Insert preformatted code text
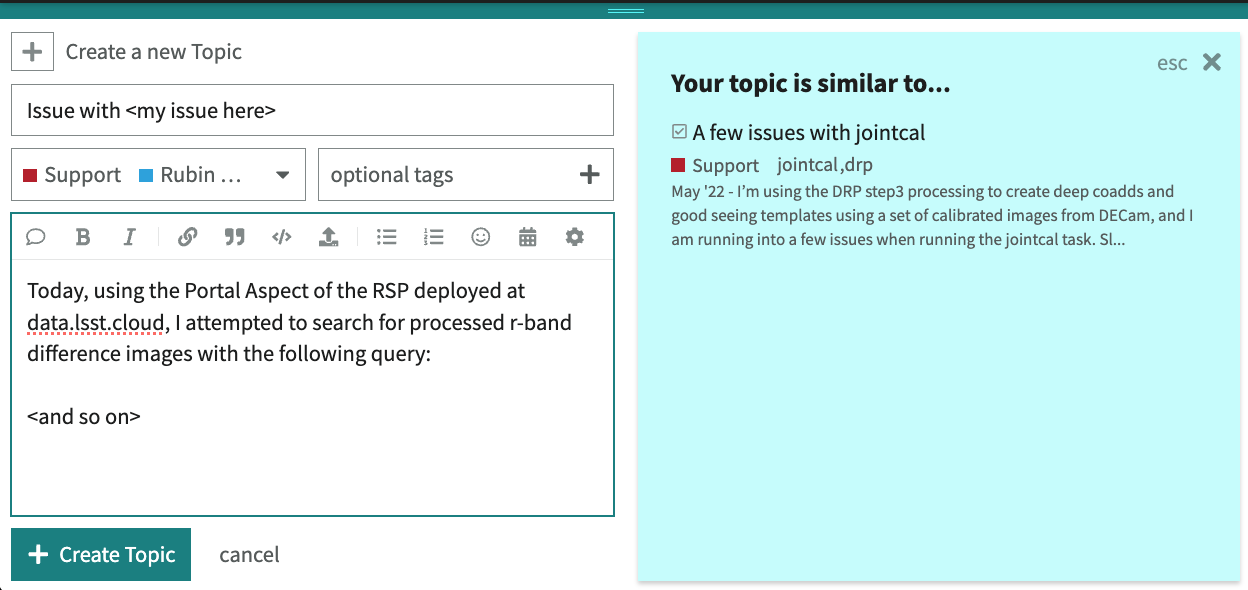This screenshot has height=590, width=1248. click(281, 237)
